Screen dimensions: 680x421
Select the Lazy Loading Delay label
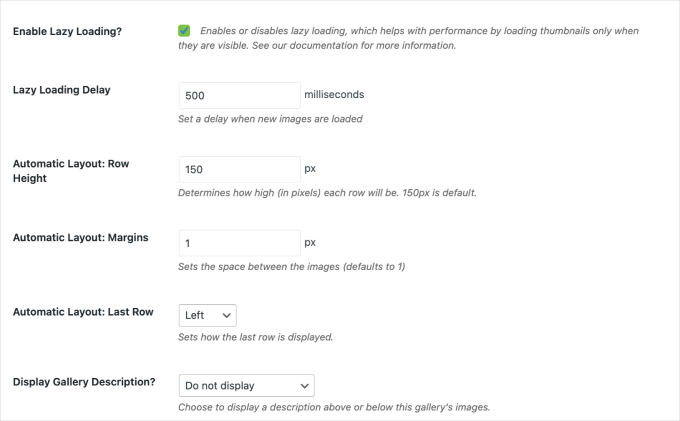coord(61,89)
